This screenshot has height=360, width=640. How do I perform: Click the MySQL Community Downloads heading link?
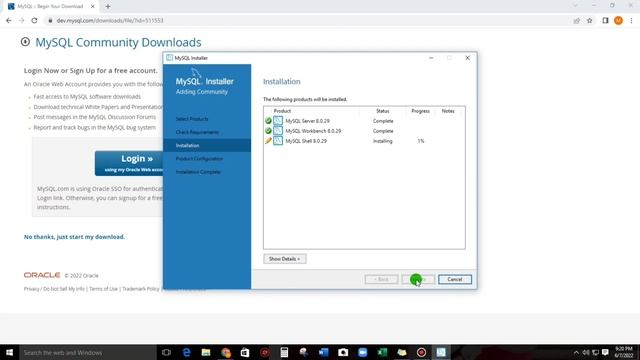pos(118,42)
